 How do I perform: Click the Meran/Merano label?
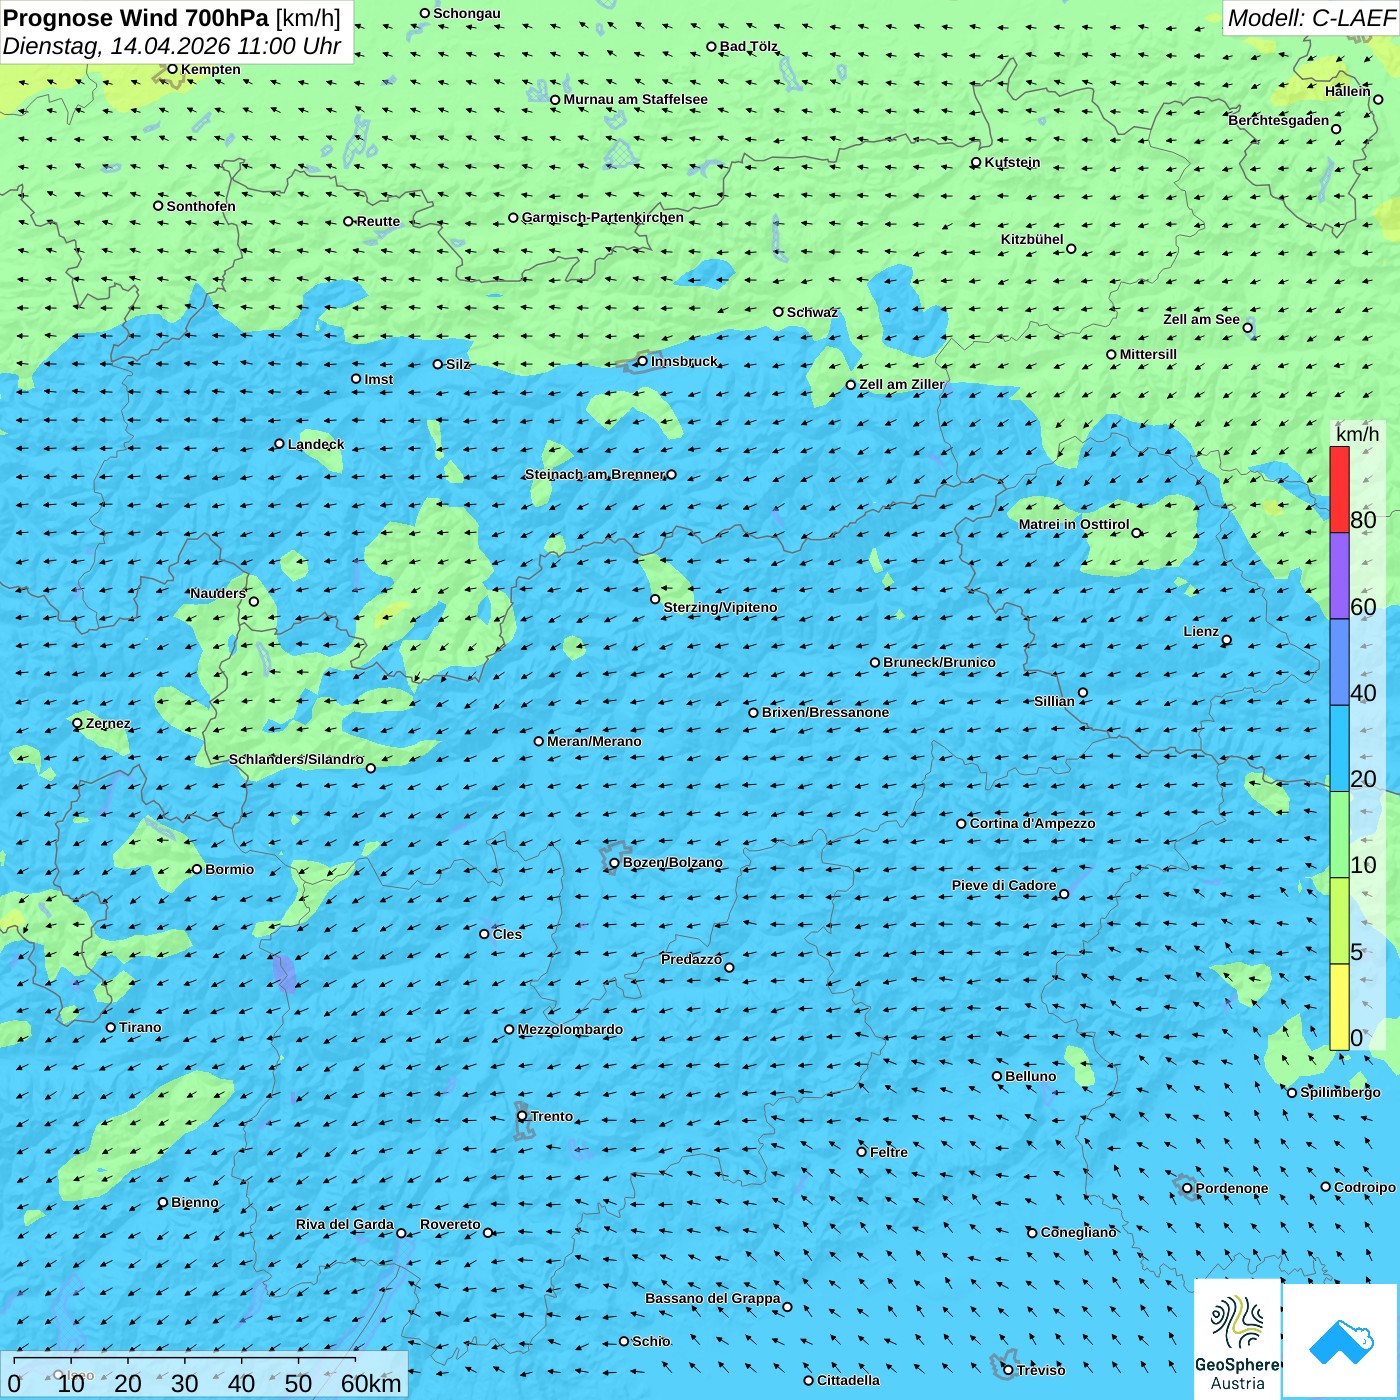pos(594,741)
